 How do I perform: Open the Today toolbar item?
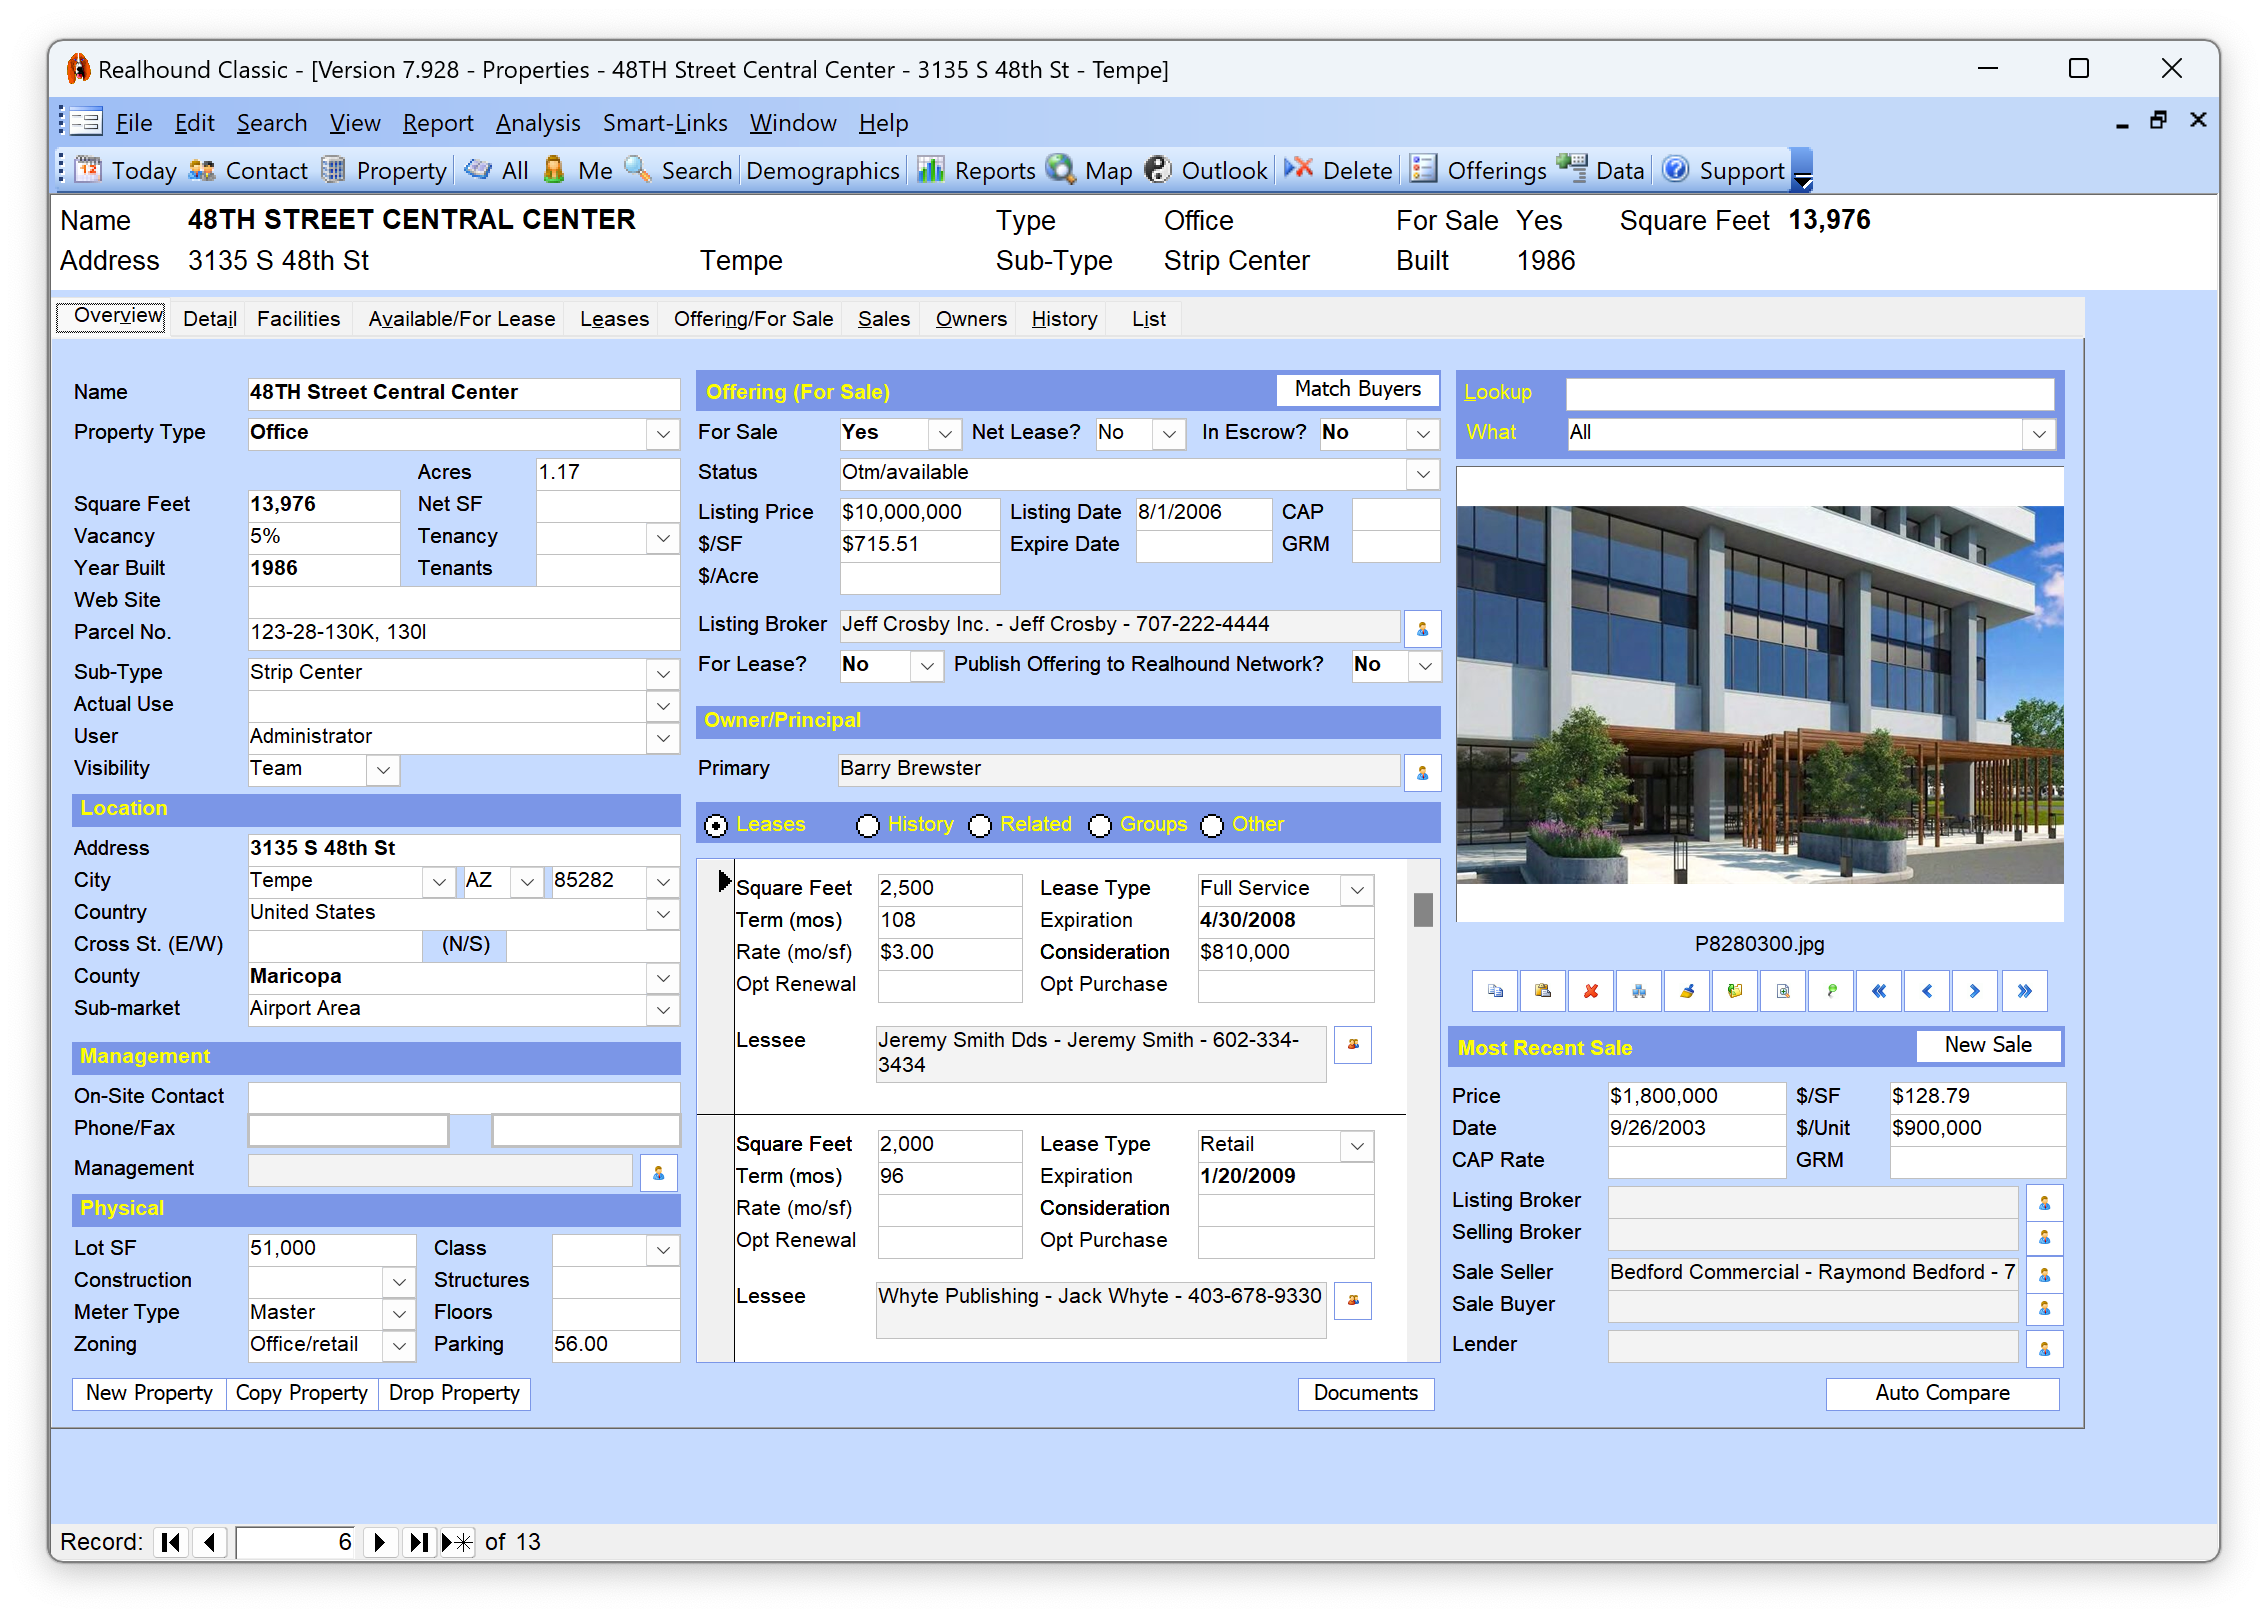tap(126, 171)
